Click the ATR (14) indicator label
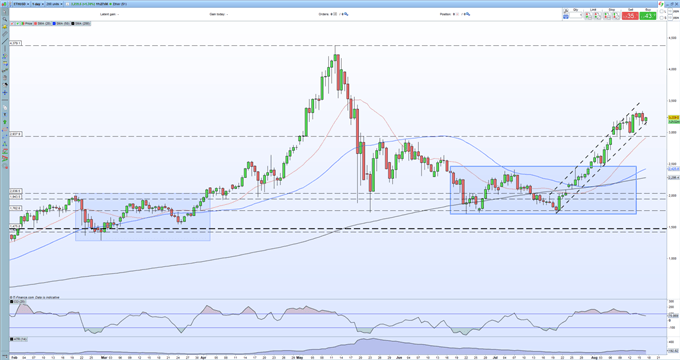Image resolution: width=680 pixels, height=360 pixels. 18,339
